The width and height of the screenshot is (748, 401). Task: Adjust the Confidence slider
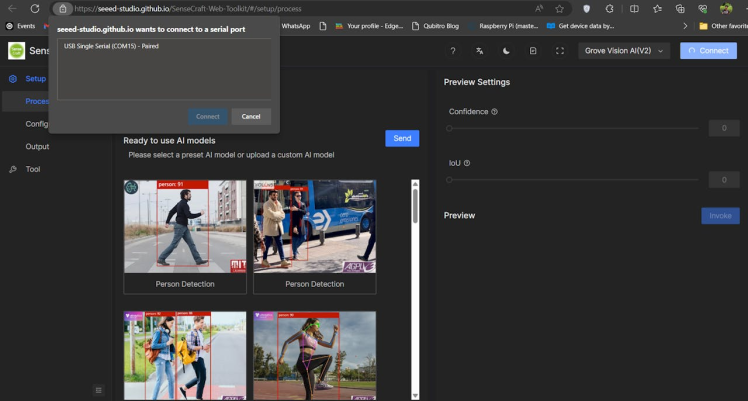[449, 128]
